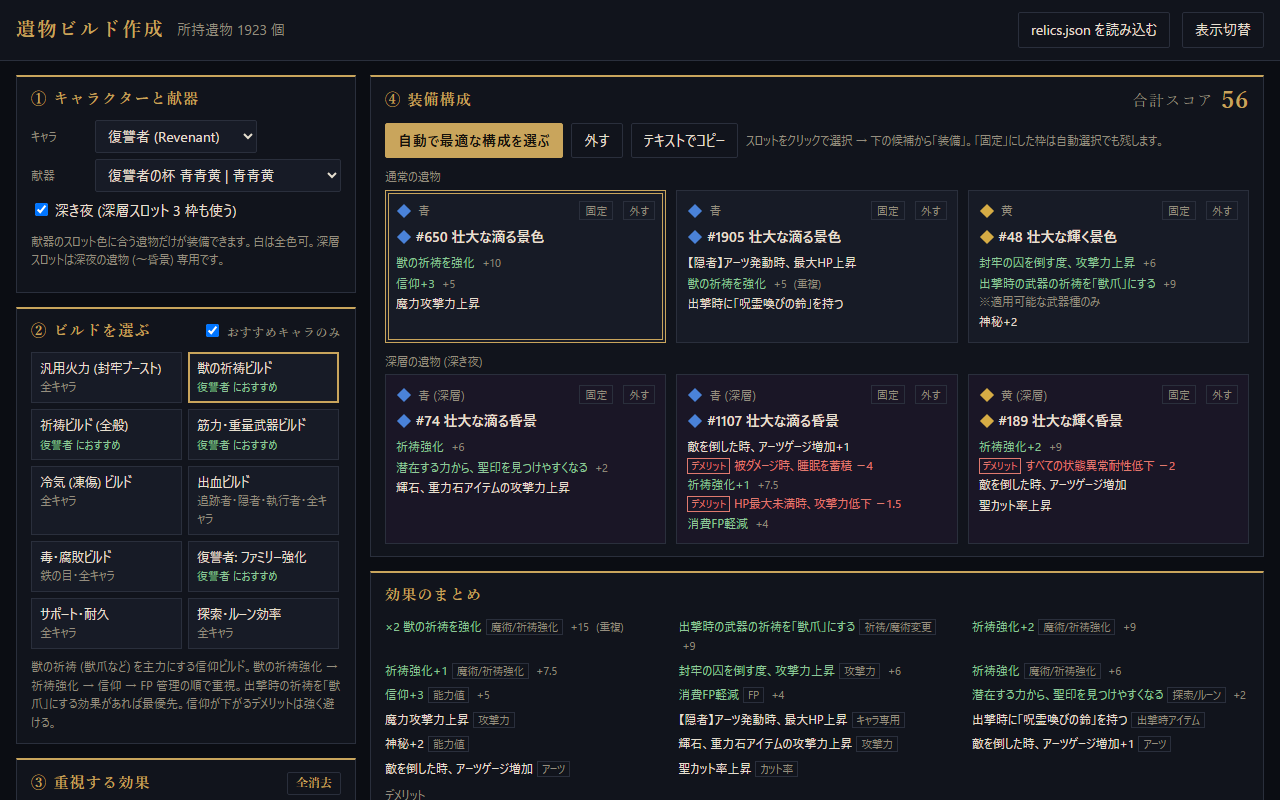Click blue diamond icon of relic #1905
This screenshot has height=800, width=1280.
(695, 237)
